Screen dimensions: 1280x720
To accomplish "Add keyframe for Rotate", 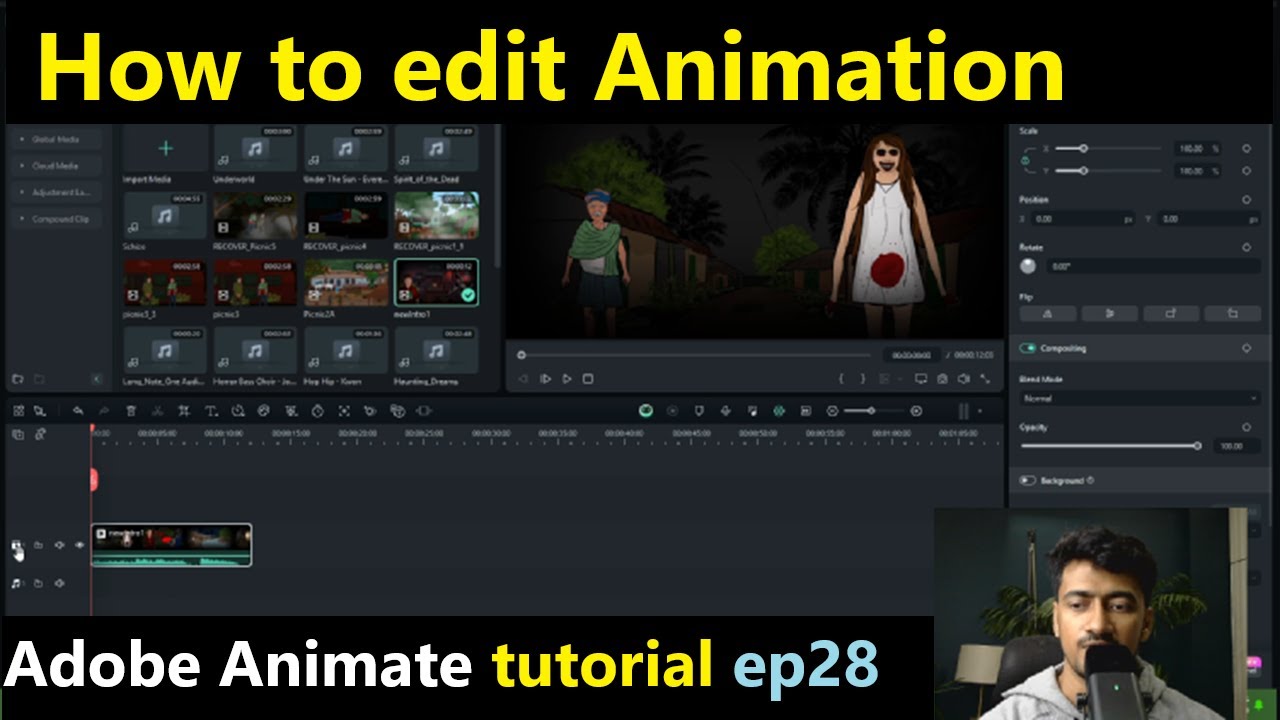I will [x=1246, y=247].
